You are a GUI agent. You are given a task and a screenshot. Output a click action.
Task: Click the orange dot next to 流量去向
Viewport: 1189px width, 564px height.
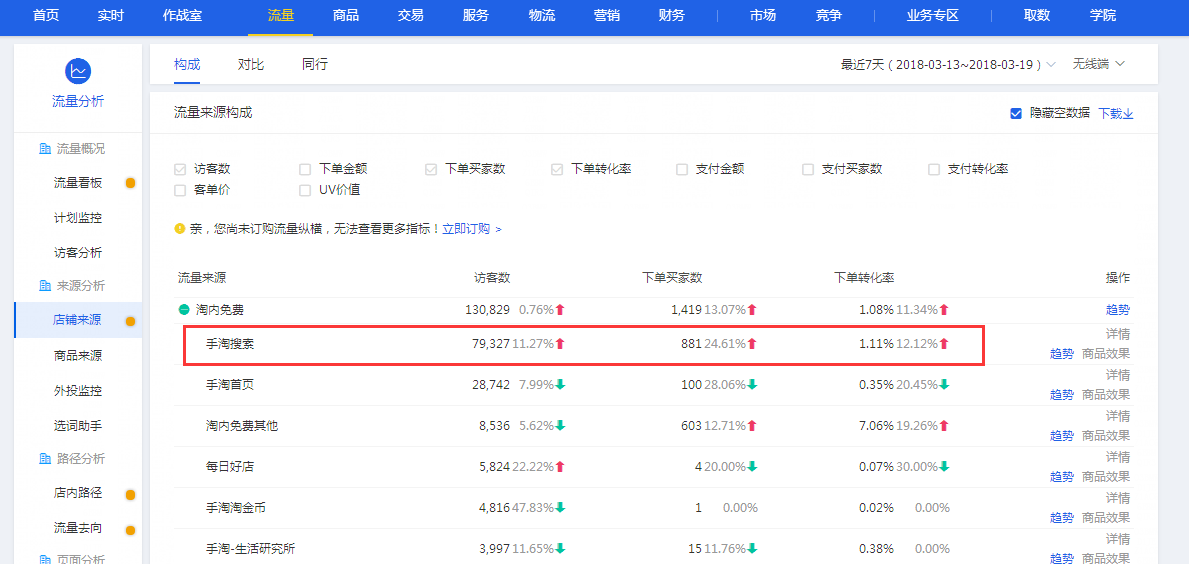tap(130, 529)
